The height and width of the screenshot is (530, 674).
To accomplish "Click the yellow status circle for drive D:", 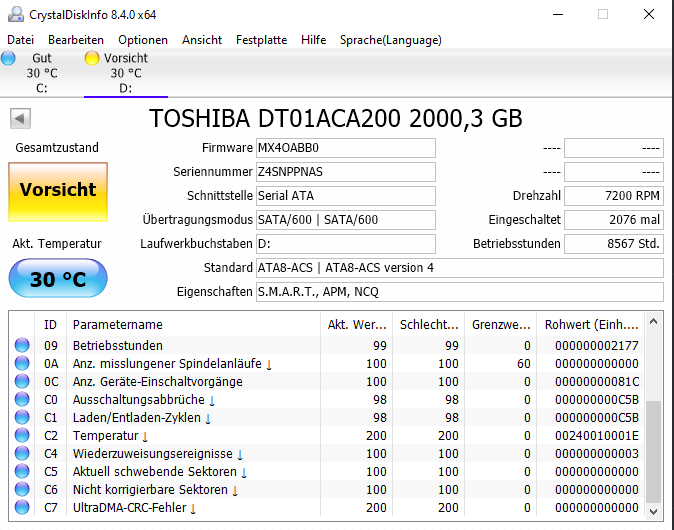I will click(92, 58).
